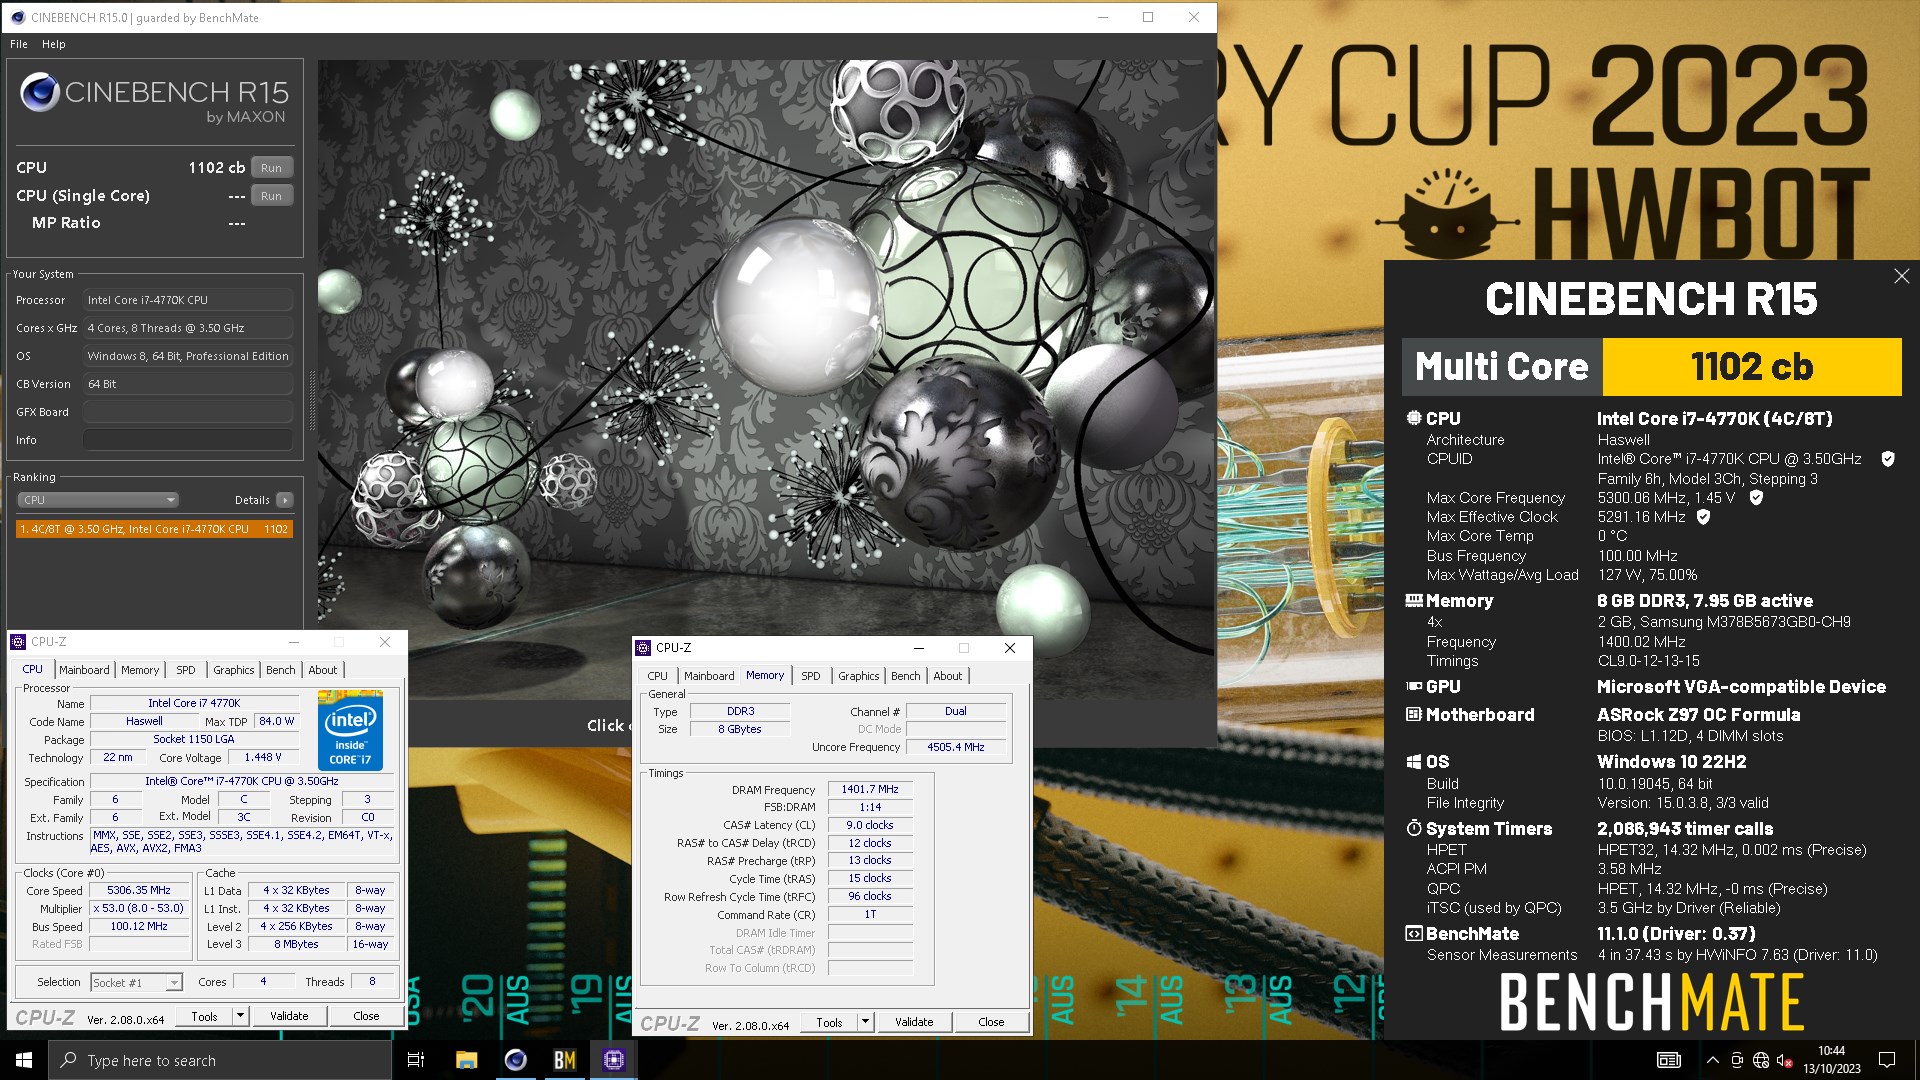Screen dimensions: 1920x1080
Task: Click the Core Speed value 5306.35 MHz
Action: 139,890
